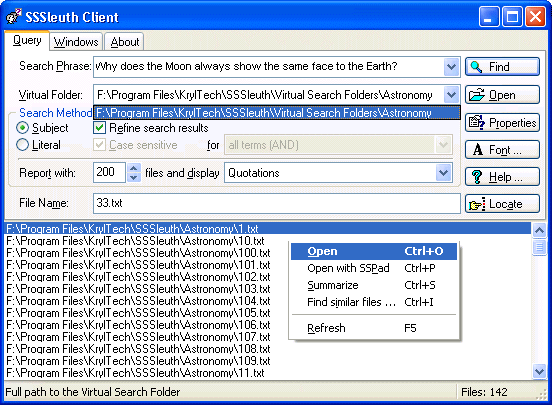
Task: Switch to the Windows tab
Action: [x=76, y=42]
